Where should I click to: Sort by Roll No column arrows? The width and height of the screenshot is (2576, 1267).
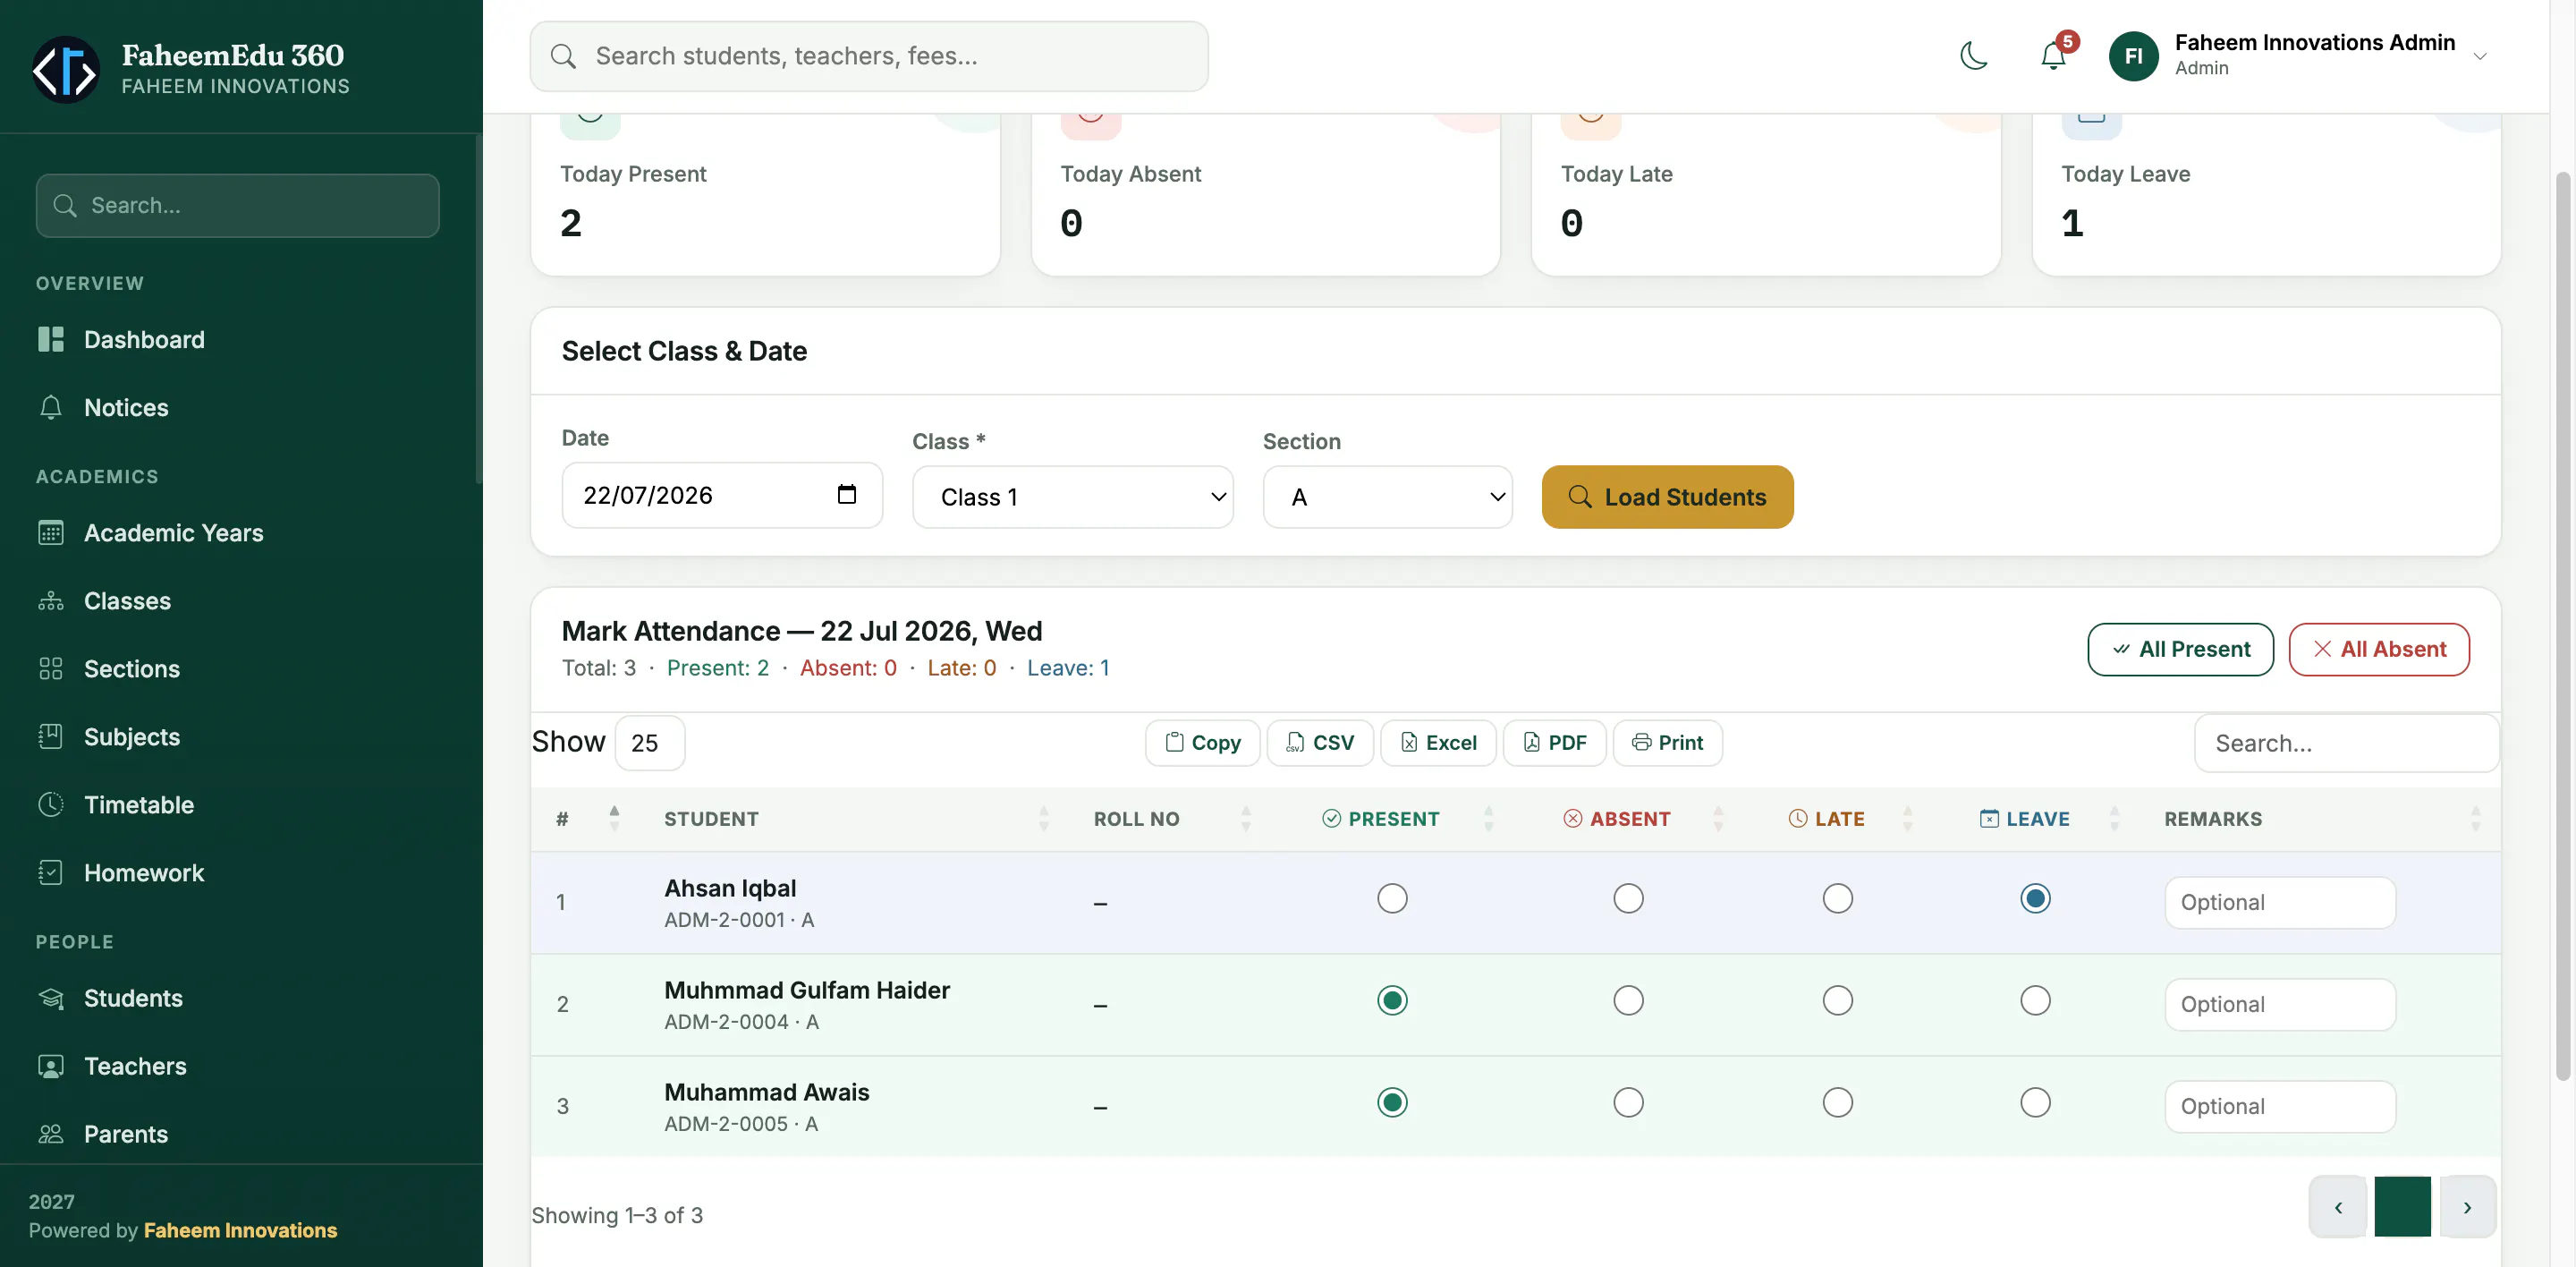pyautogui.click(x=1245, y=818)
